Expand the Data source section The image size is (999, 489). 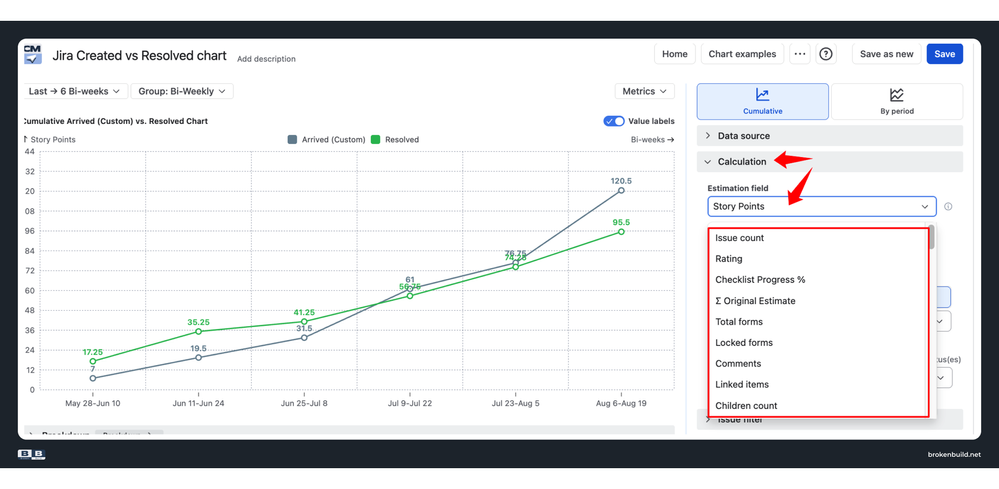pyautogui.click(x=830, y=136)
